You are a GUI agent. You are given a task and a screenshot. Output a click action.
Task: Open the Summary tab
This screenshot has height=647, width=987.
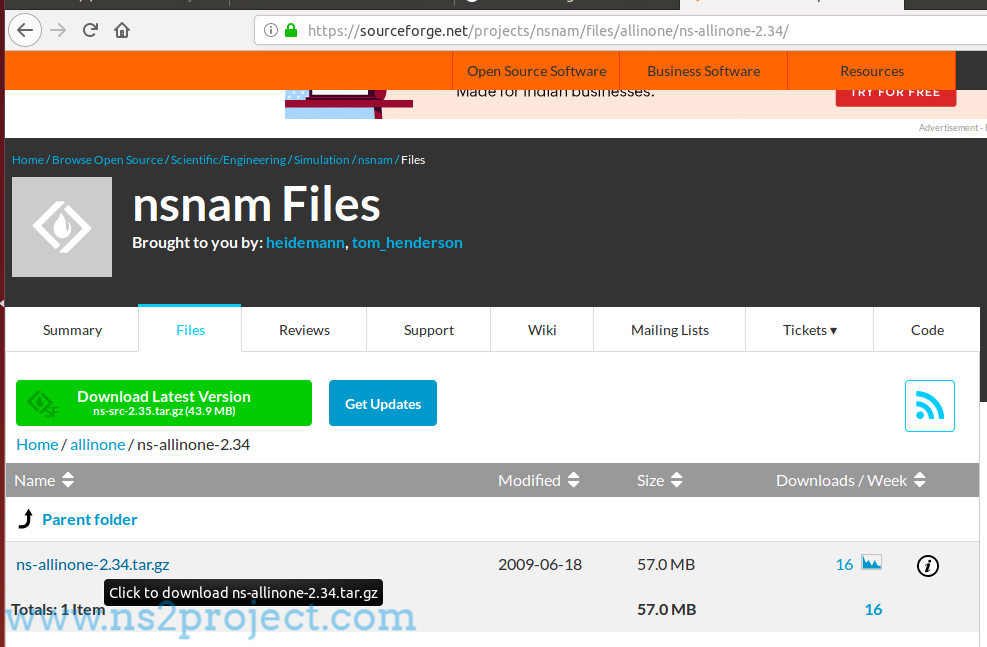coord(72,330)
